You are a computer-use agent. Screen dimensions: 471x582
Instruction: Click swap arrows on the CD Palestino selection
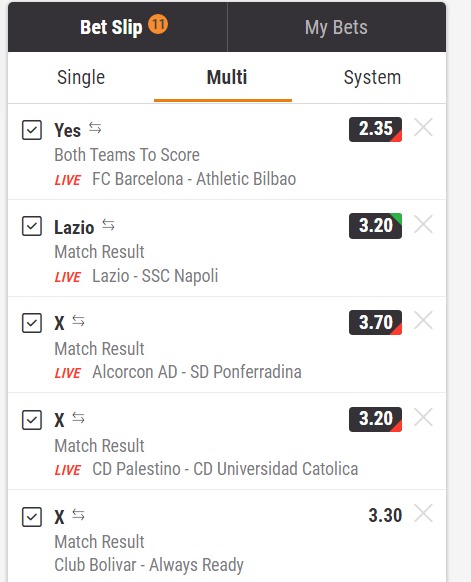(x=78, y=418)
